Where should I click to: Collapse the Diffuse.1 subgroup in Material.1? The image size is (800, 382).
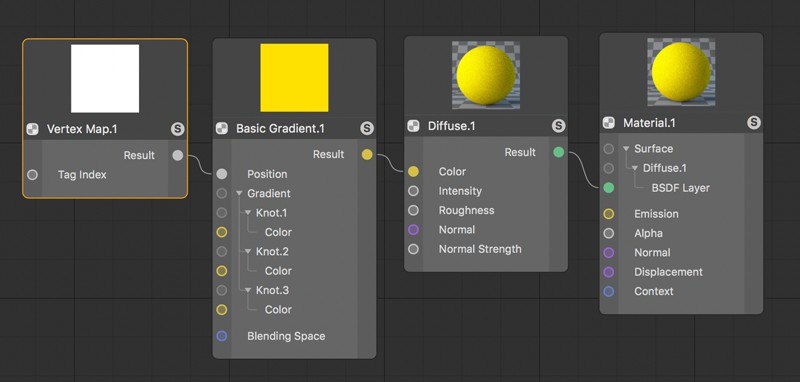click(x=635, y=168)
